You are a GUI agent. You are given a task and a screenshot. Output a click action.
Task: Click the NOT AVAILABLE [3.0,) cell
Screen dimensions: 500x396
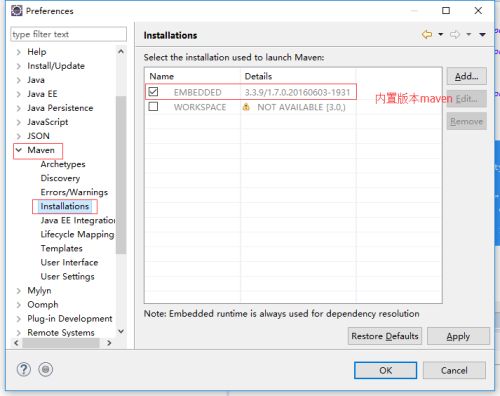pyautogui.click(x=301, y=107)
